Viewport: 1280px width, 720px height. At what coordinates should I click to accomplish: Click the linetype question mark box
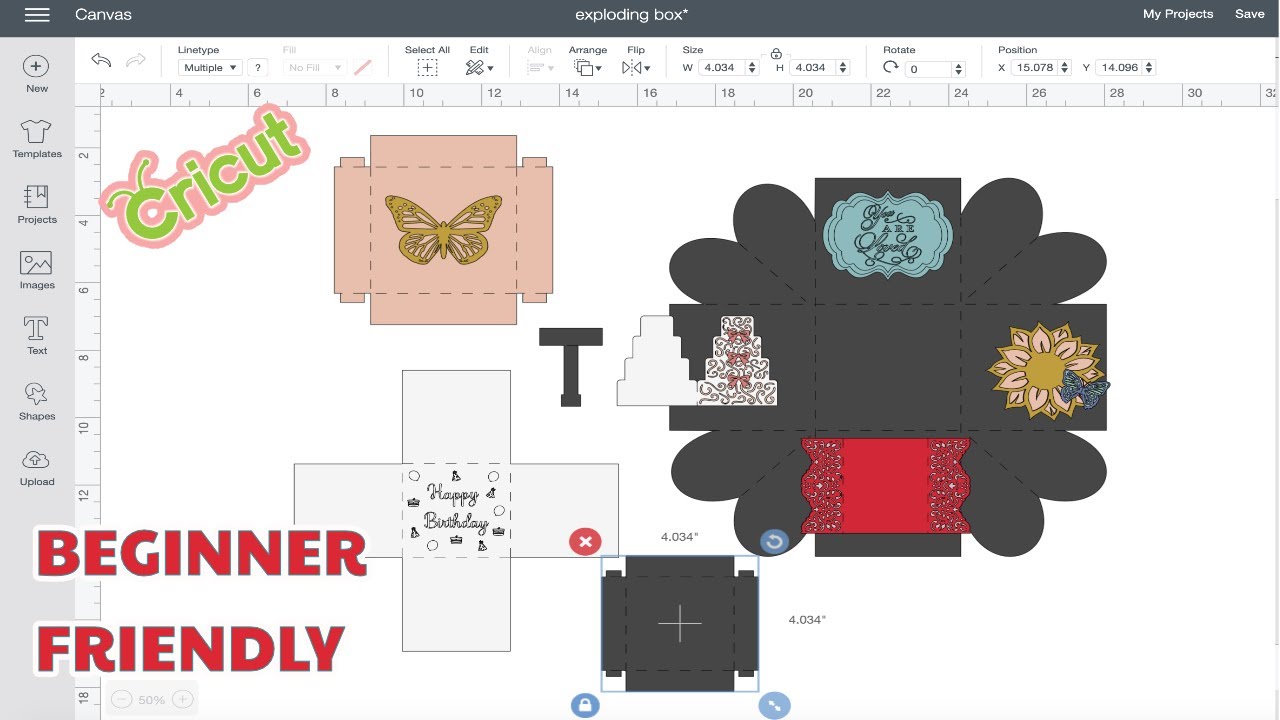click(258, 68)
